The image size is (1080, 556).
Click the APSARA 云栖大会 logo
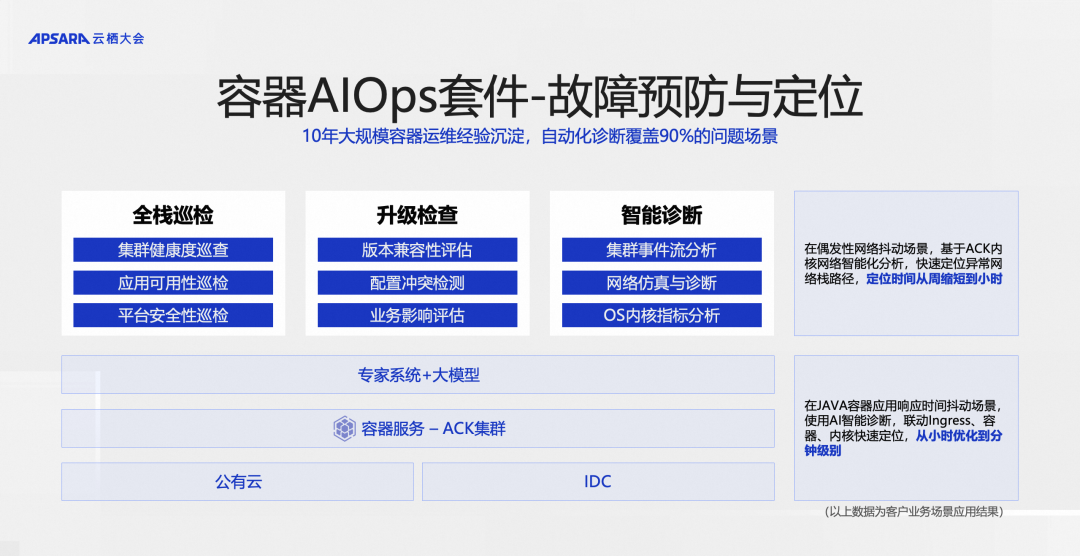pyautogui.click(x=87, y=39)
